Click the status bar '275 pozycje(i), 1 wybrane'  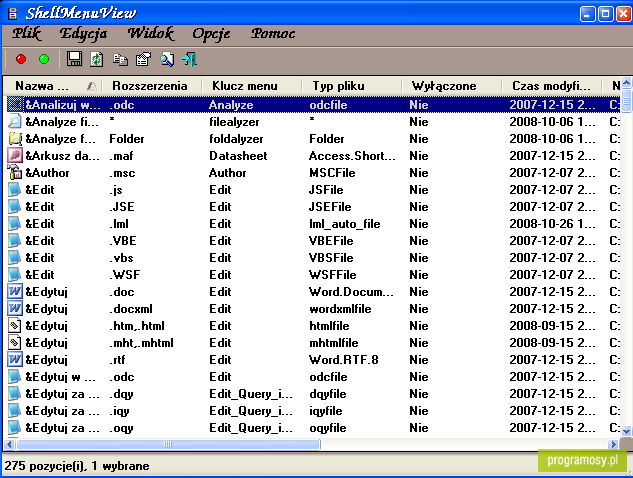click(x=77, y=466)
